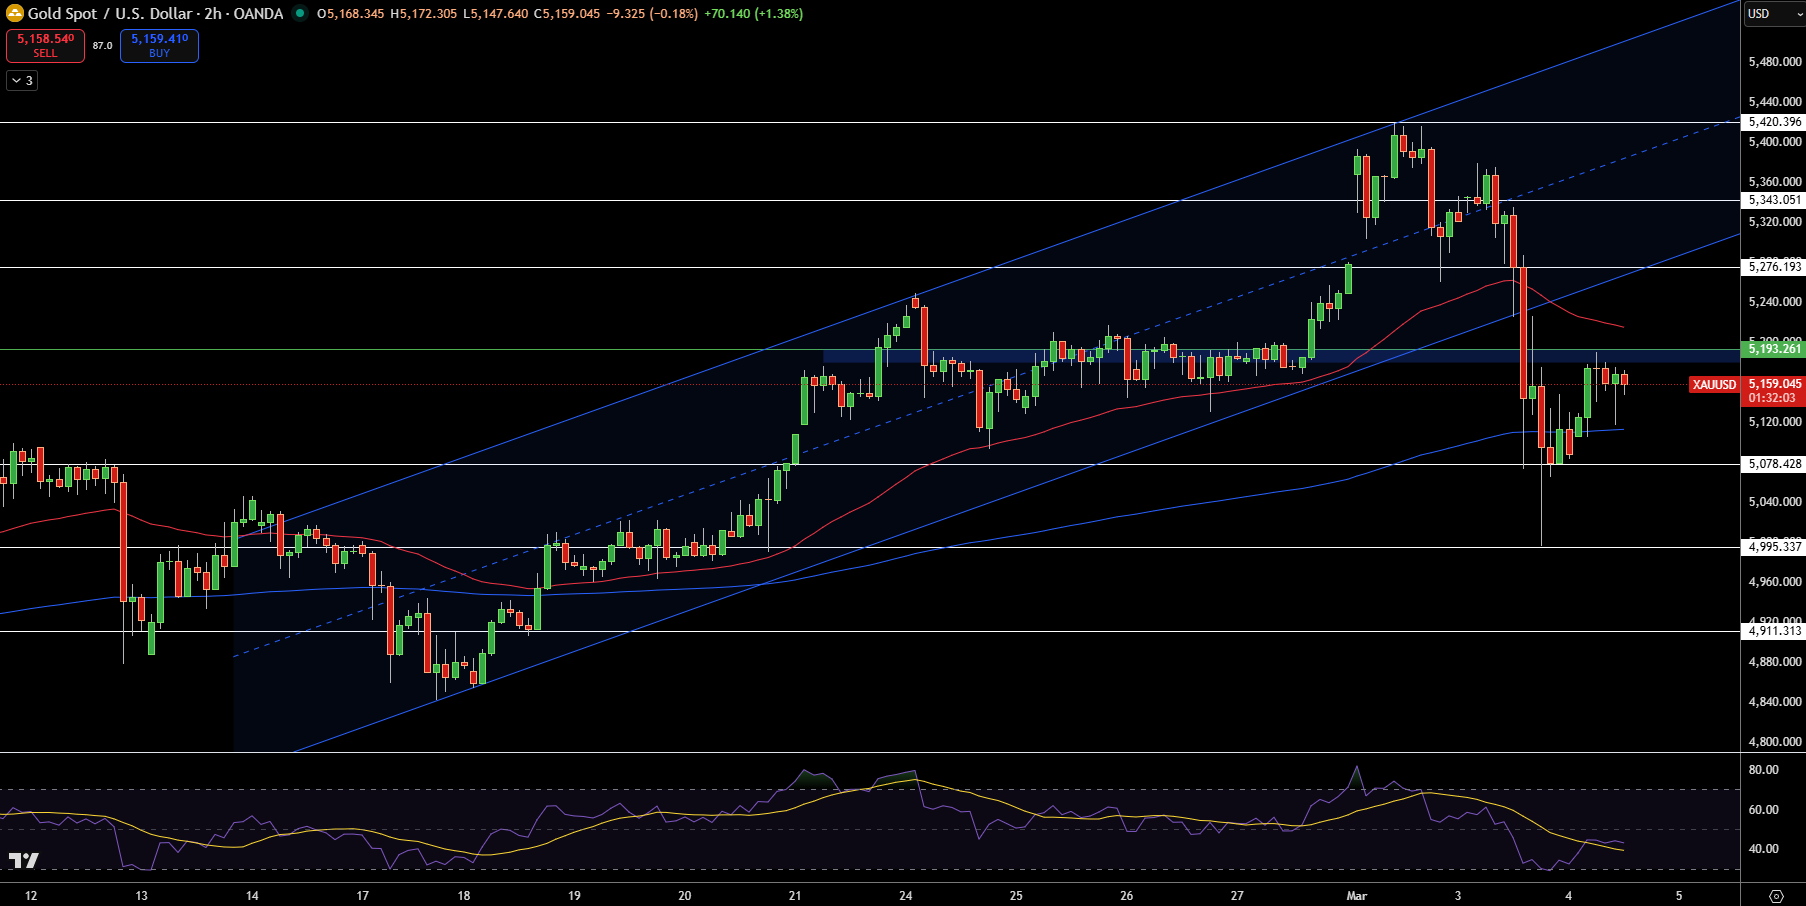Click the green market status dot
Image resolution: width=1806 pixels, height=906 pixels.
pos(299,14)
